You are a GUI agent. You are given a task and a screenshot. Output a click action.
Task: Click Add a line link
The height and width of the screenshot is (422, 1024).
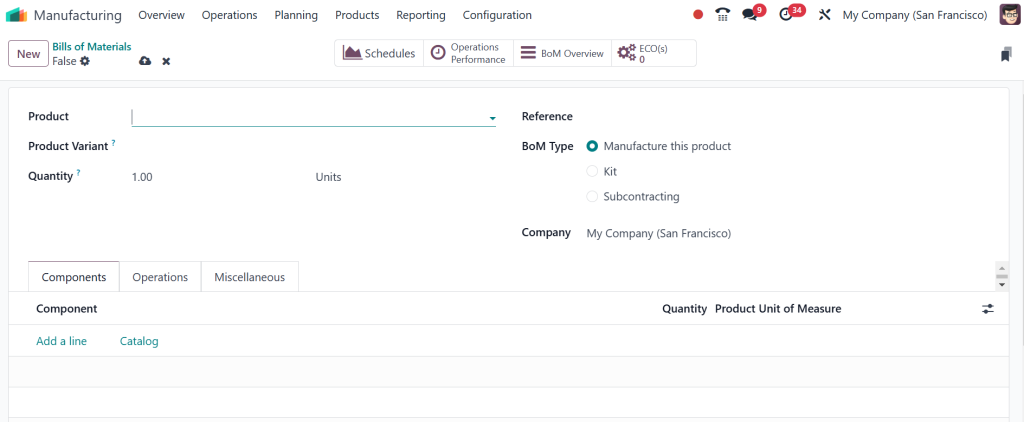61,341
